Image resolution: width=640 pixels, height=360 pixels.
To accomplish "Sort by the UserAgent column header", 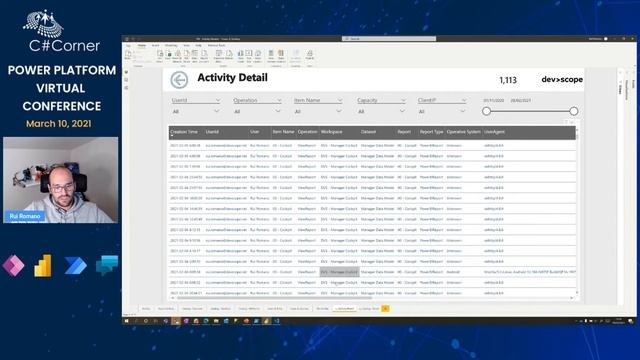I will click(494, 132).
